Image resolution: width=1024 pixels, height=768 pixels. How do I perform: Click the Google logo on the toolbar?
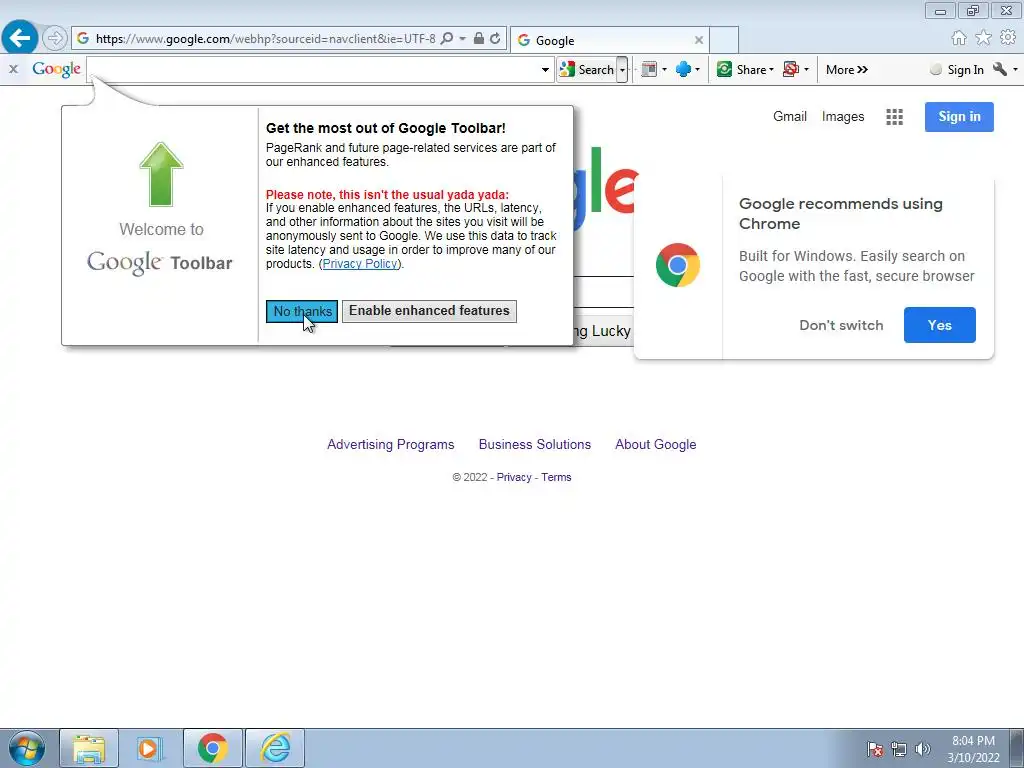[x=56, y=69]
